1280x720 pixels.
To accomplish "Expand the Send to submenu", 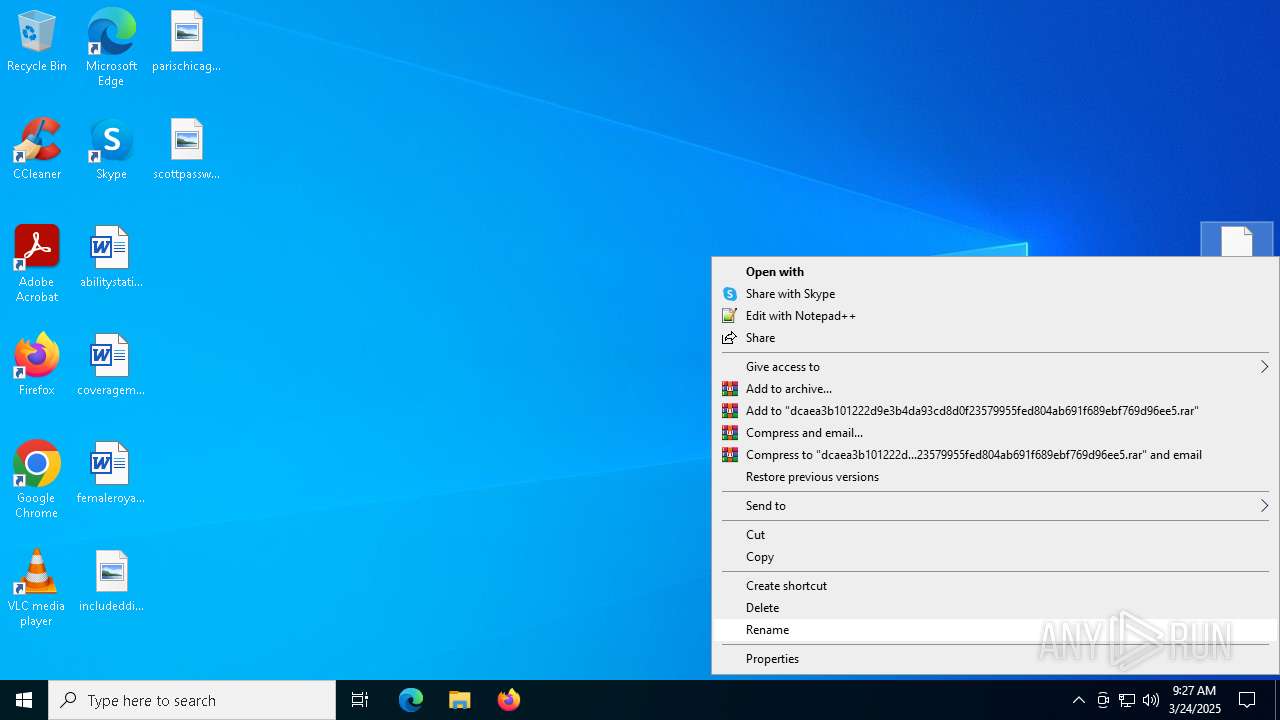I will 995,506.
